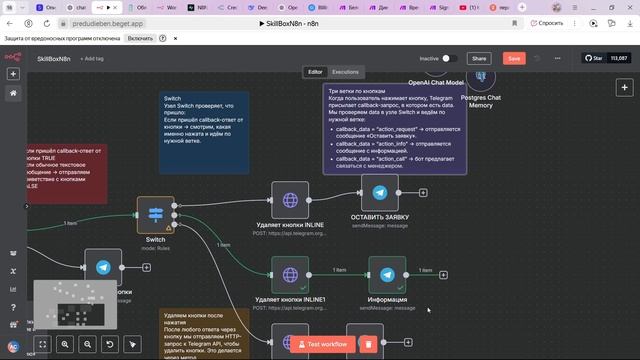Switch to the chat browser tab
Image resolution: width=640 pixels, height=360 pixels.
pyautogui.click(x=76, y=7)
